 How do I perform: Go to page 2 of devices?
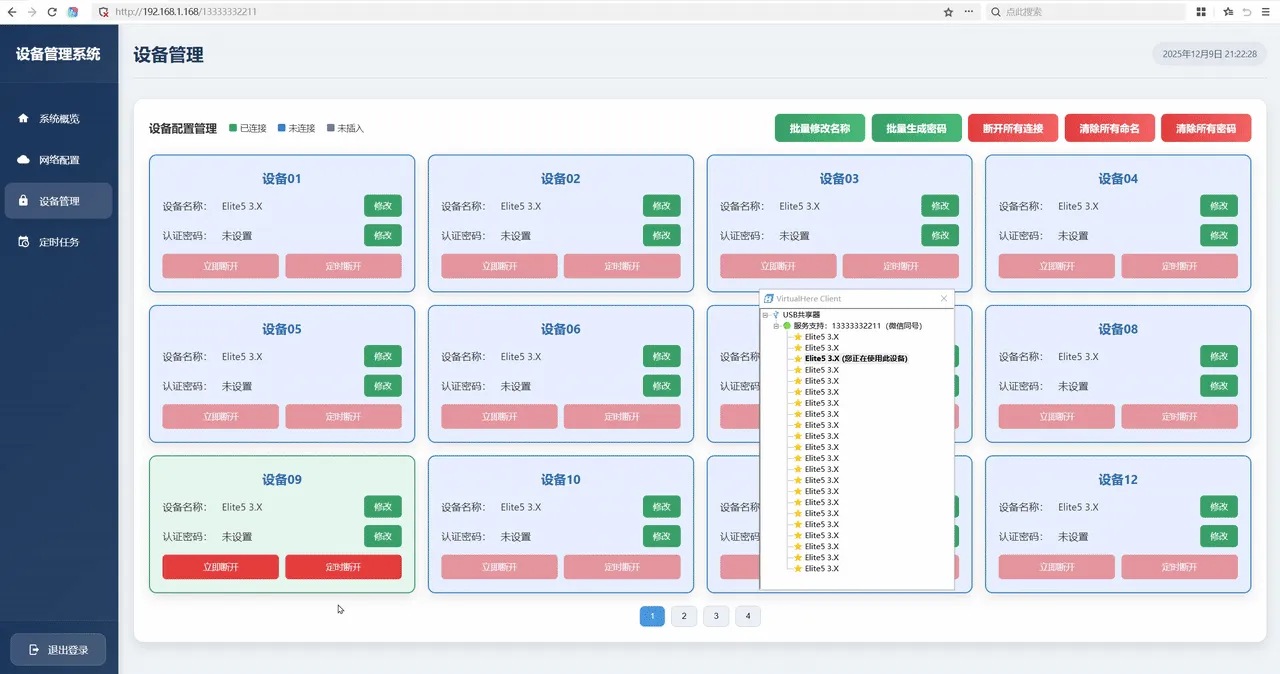point(684,616)
